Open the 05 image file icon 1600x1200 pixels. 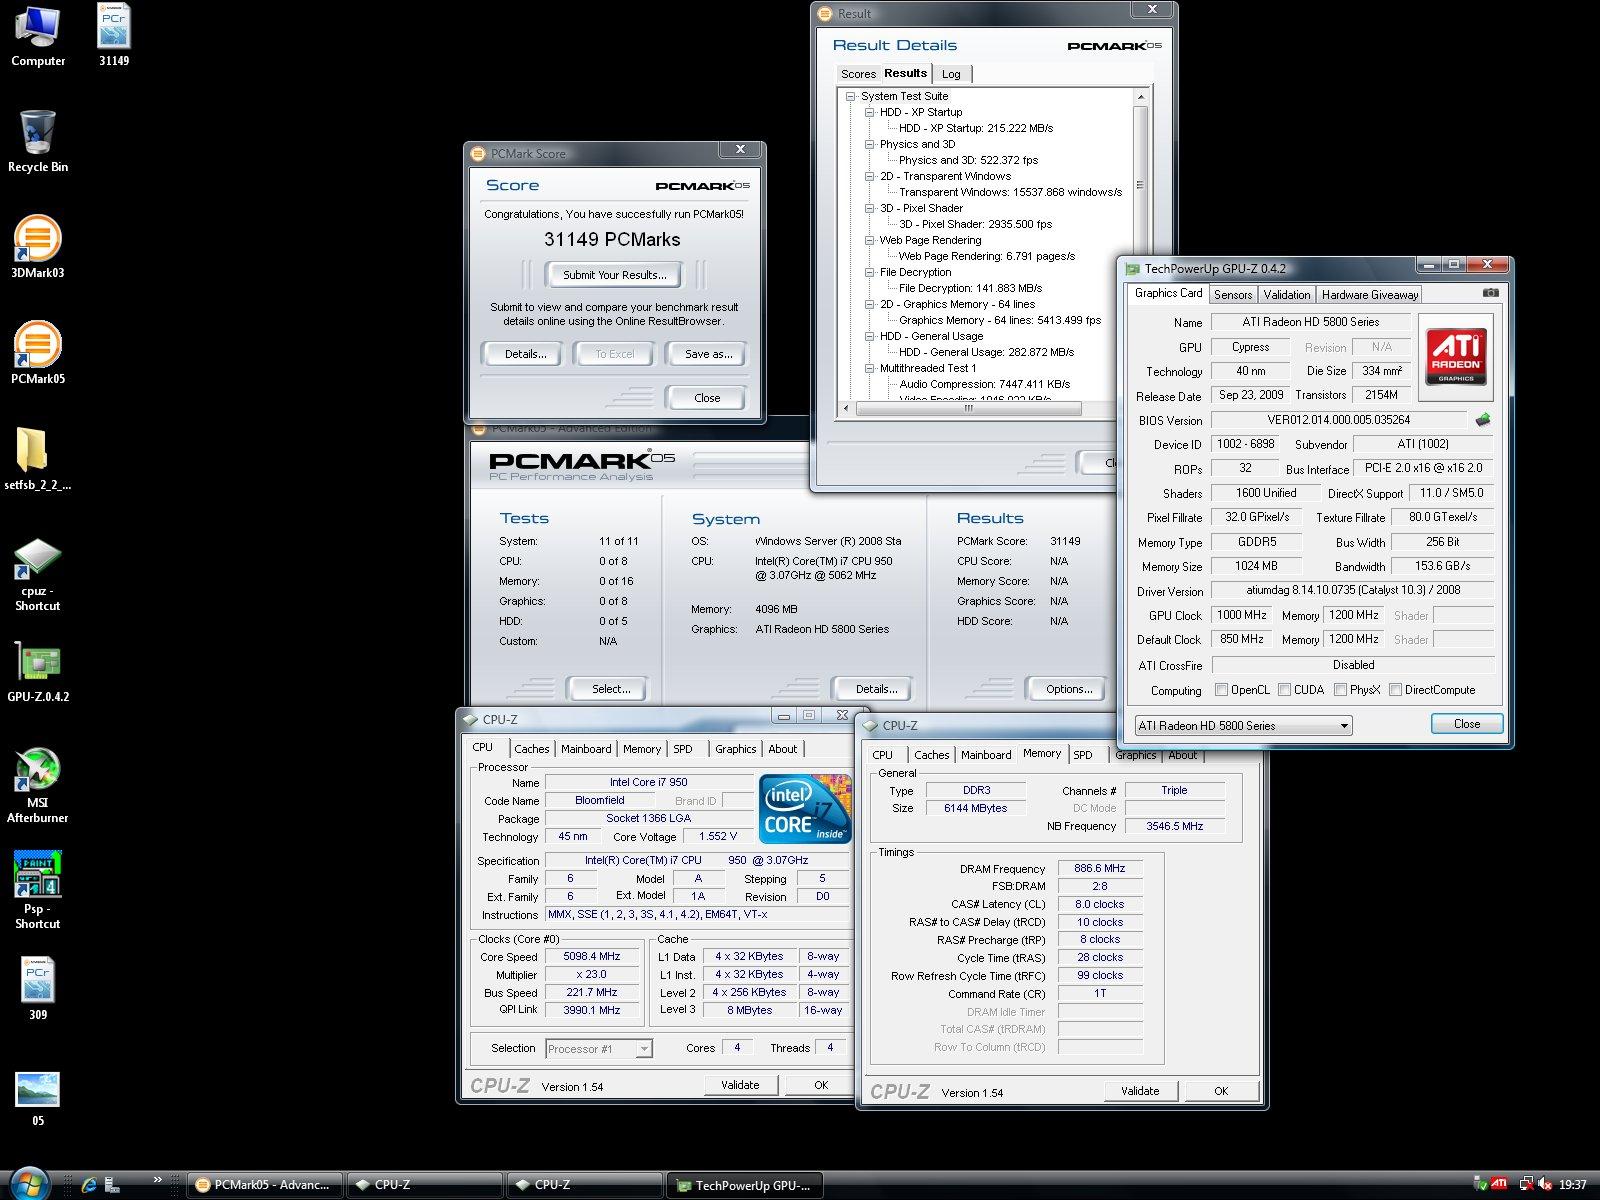click(x=38, y=1098)
